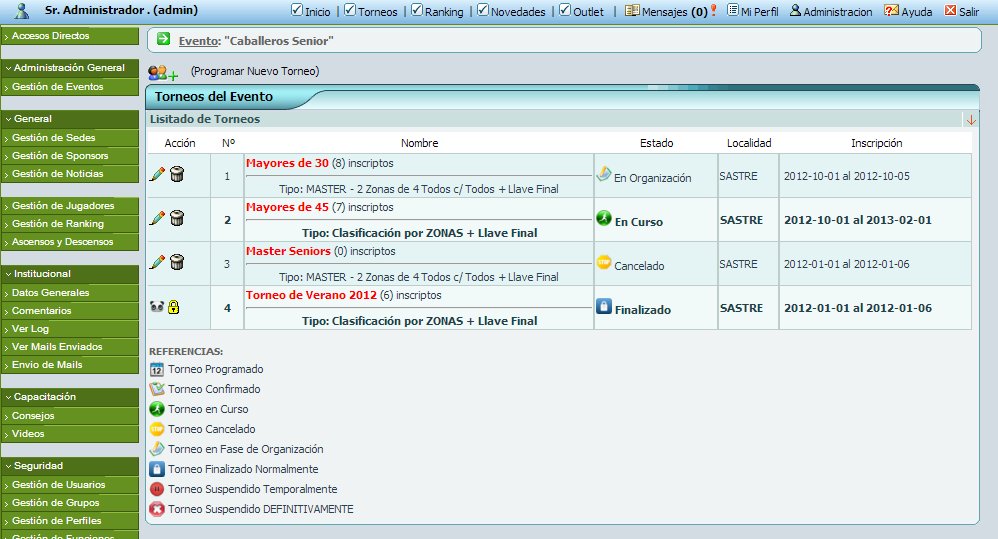Click the padlock icon for Torneo de Verano 2012
998x539 pixels.
coord(174,307)
